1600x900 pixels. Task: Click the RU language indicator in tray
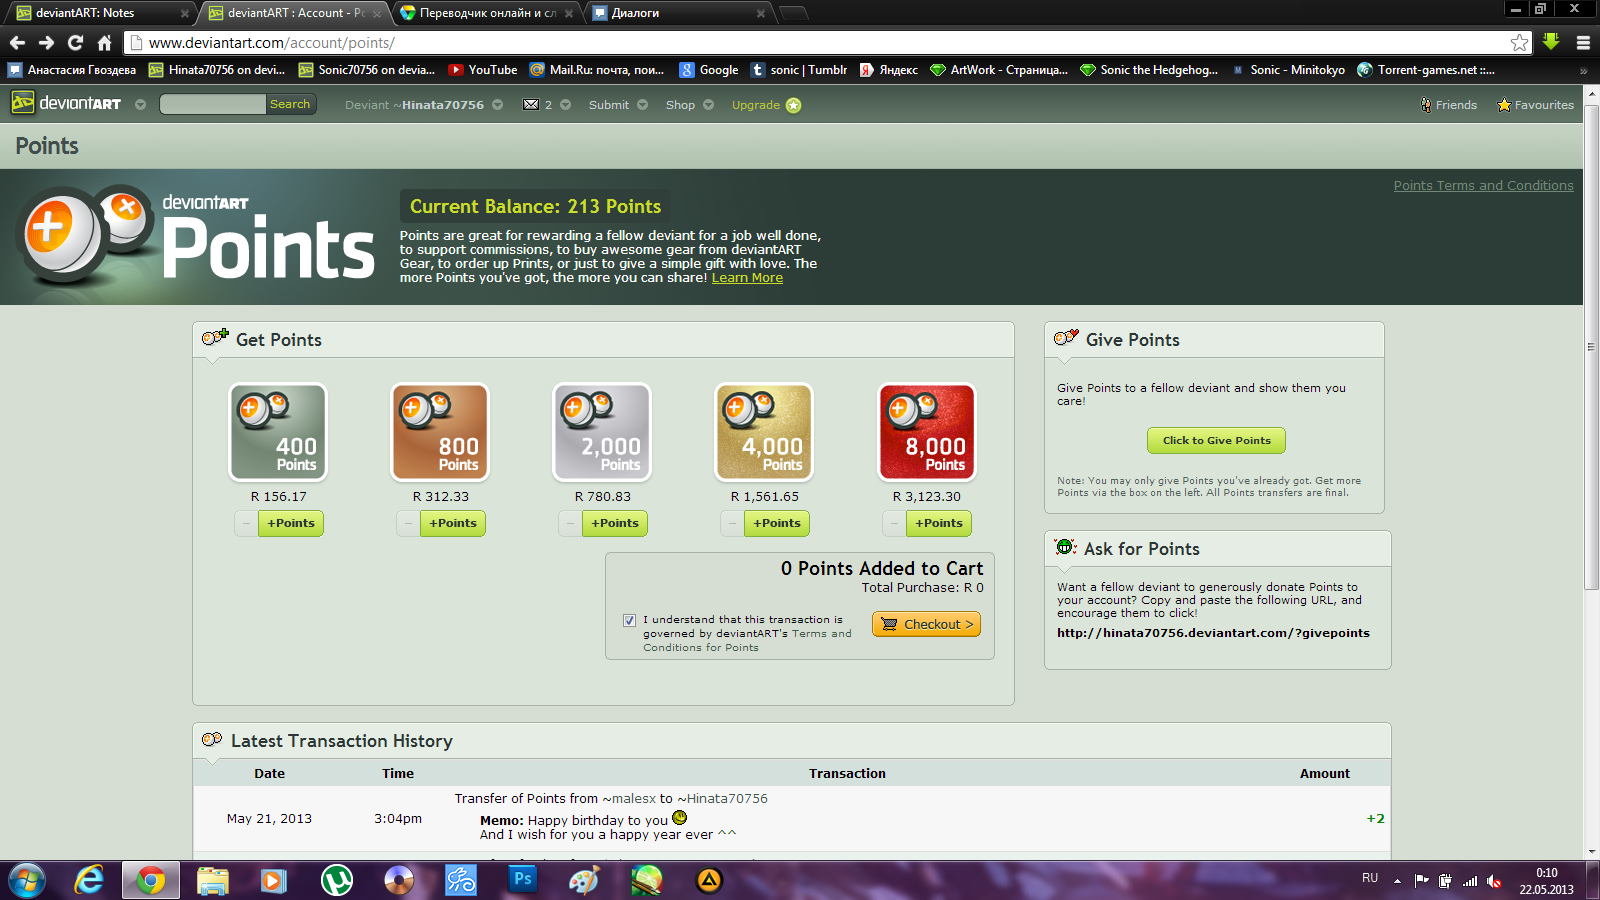1370,878
